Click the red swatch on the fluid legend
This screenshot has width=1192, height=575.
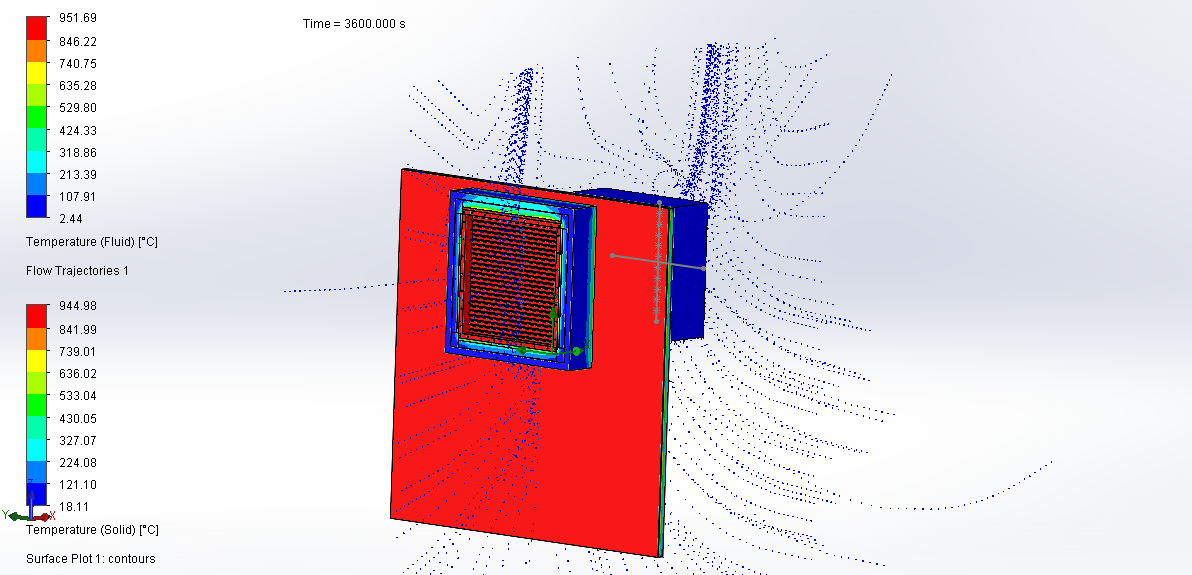(x=37, y=28)
